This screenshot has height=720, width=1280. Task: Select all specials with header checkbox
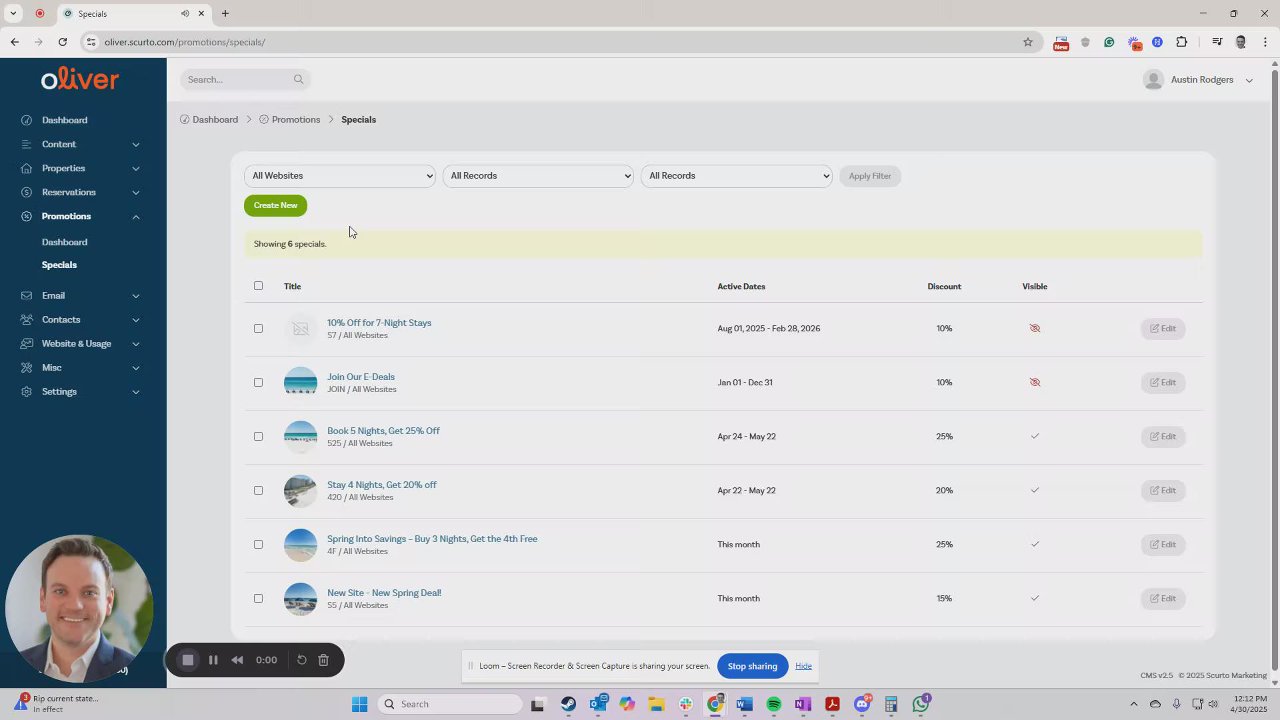pyautogui.click(x=258, y=286)
